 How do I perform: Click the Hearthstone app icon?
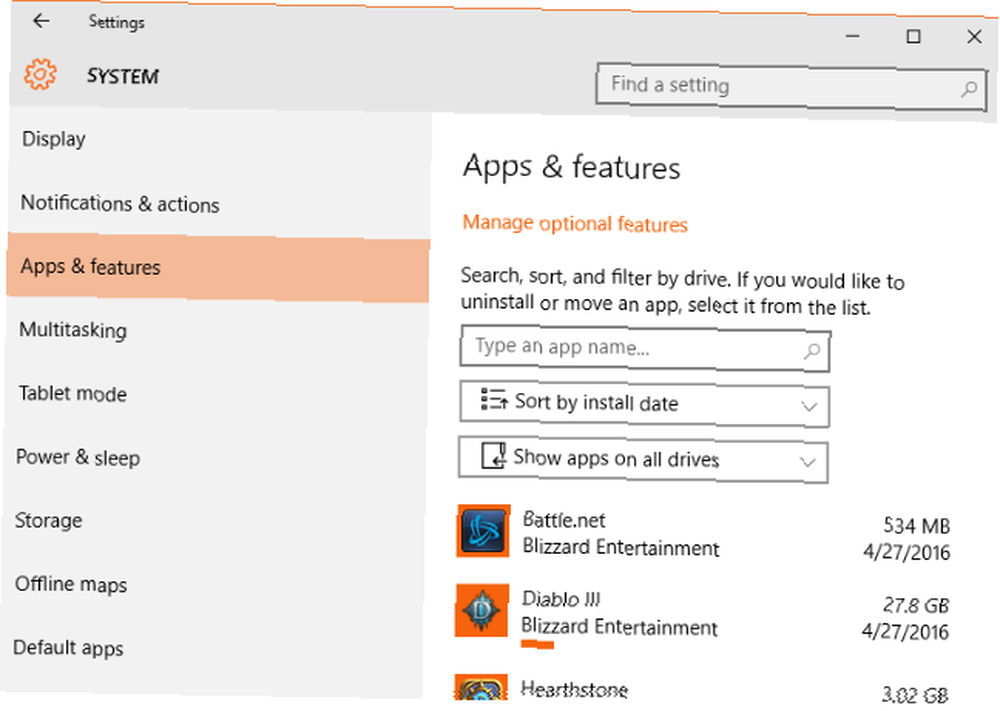pos(481,687)
